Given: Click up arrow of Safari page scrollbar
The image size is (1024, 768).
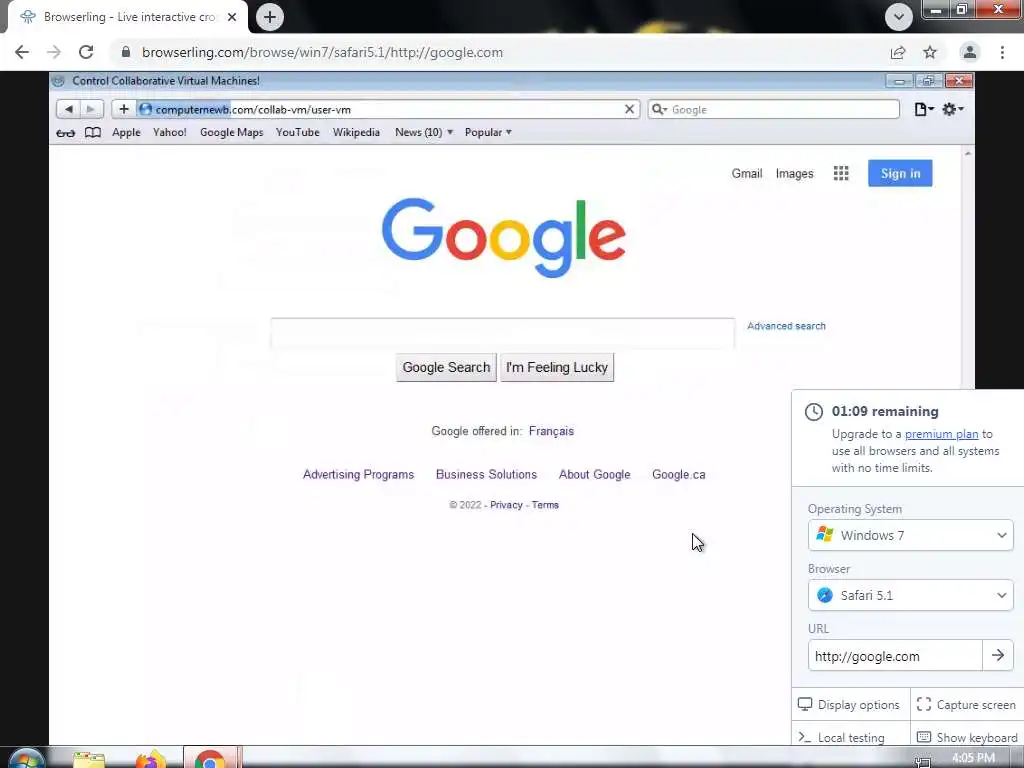Looking at the screenshot, I should pos(968,153).
